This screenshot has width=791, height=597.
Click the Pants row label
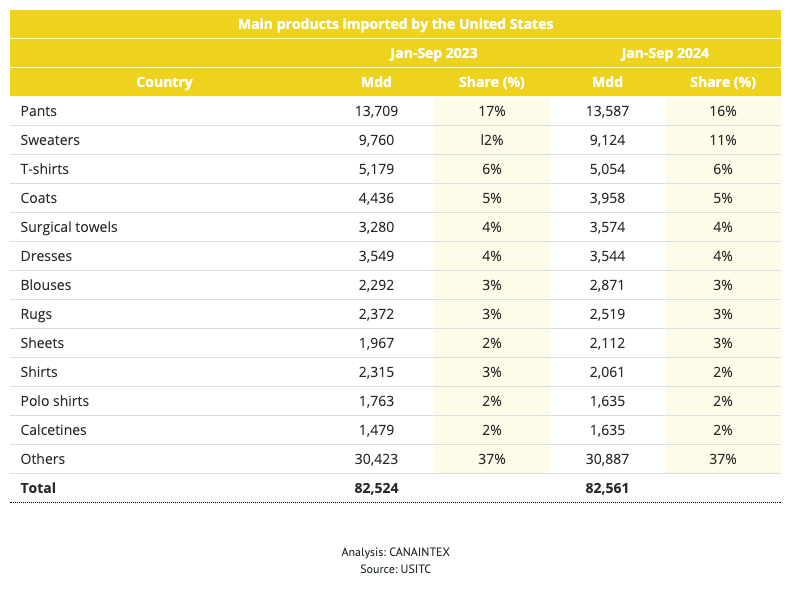point(38,111)
